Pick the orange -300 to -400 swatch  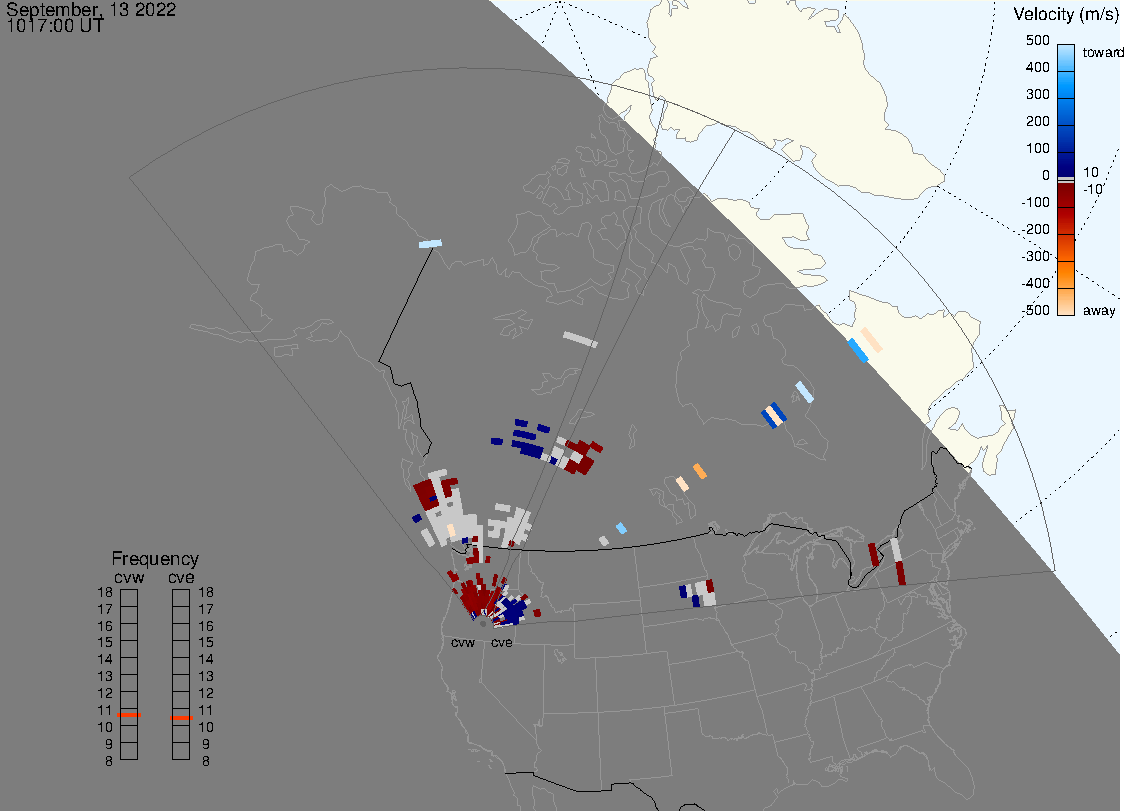[x=1066, y=275]
